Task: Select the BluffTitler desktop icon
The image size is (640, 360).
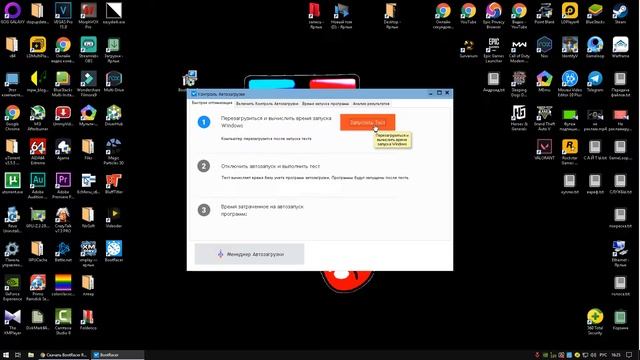Action: (113, 183)
